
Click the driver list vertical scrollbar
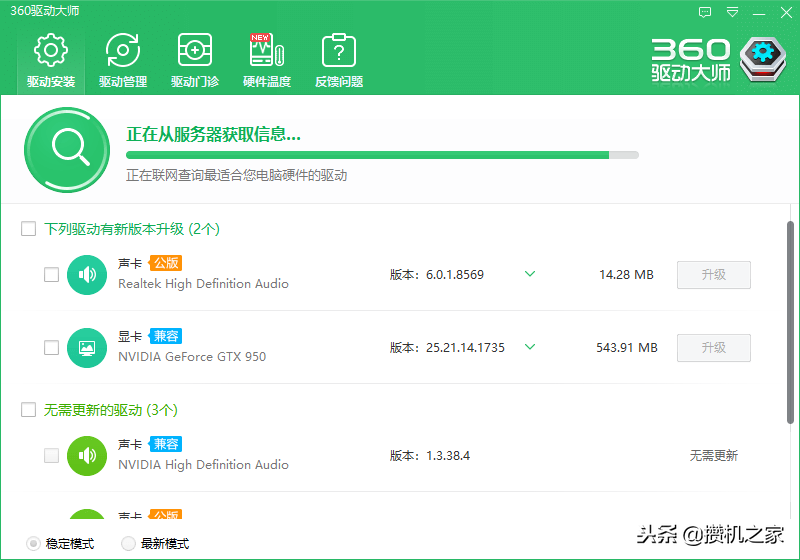click(790, 322)
